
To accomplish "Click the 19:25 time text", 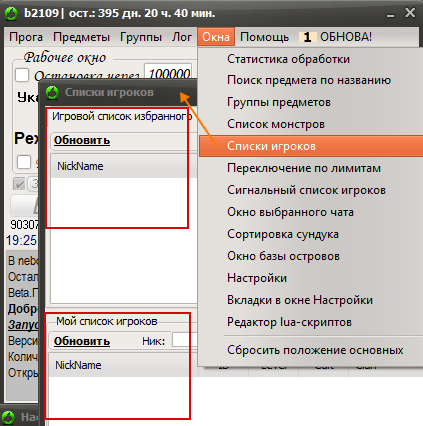I will 21,240.
